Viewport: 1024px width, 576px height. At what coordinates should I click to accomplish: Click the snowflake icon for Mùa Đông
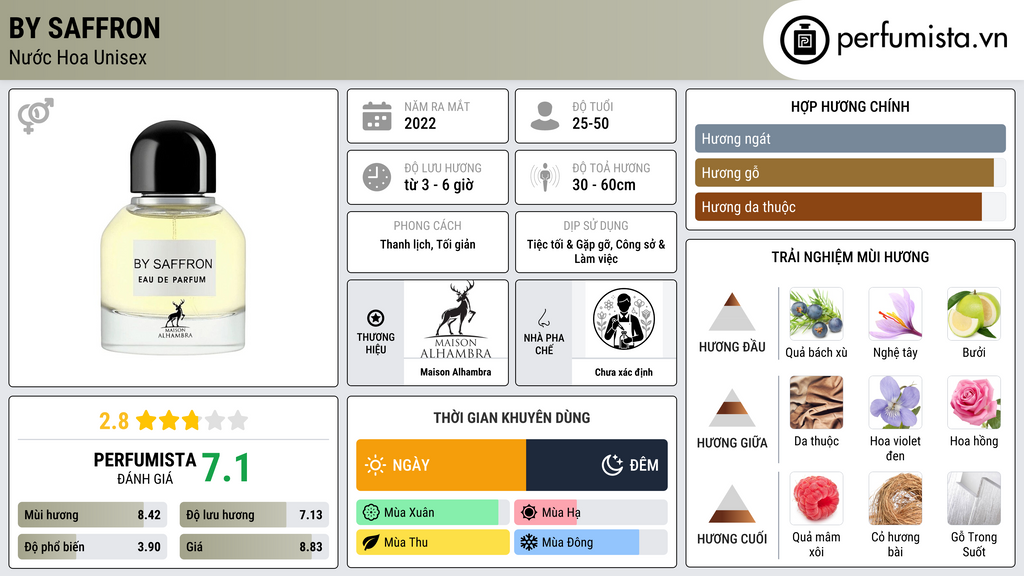point(529,542)
